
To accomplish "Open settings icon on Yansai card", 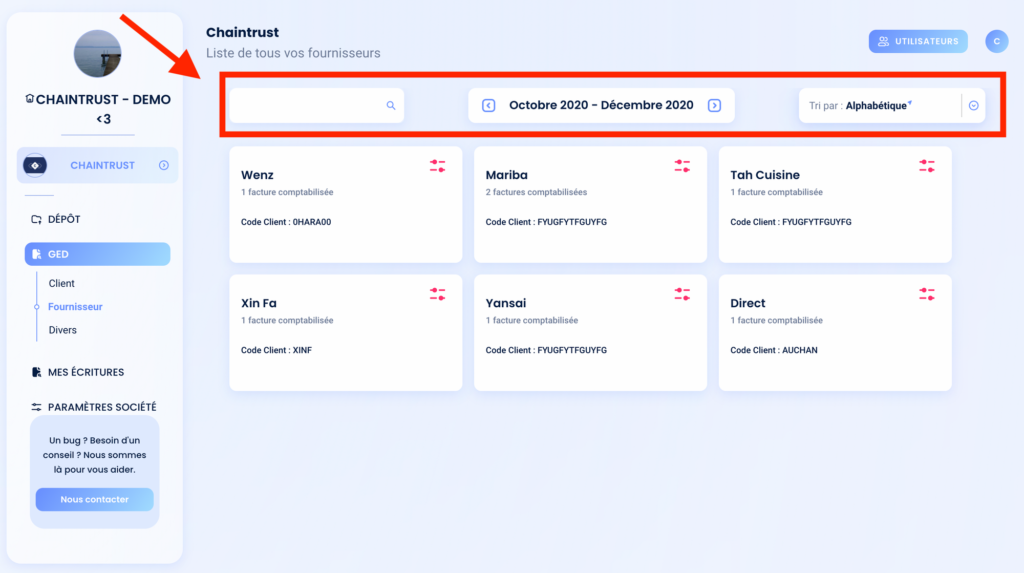I will [682, 294].
